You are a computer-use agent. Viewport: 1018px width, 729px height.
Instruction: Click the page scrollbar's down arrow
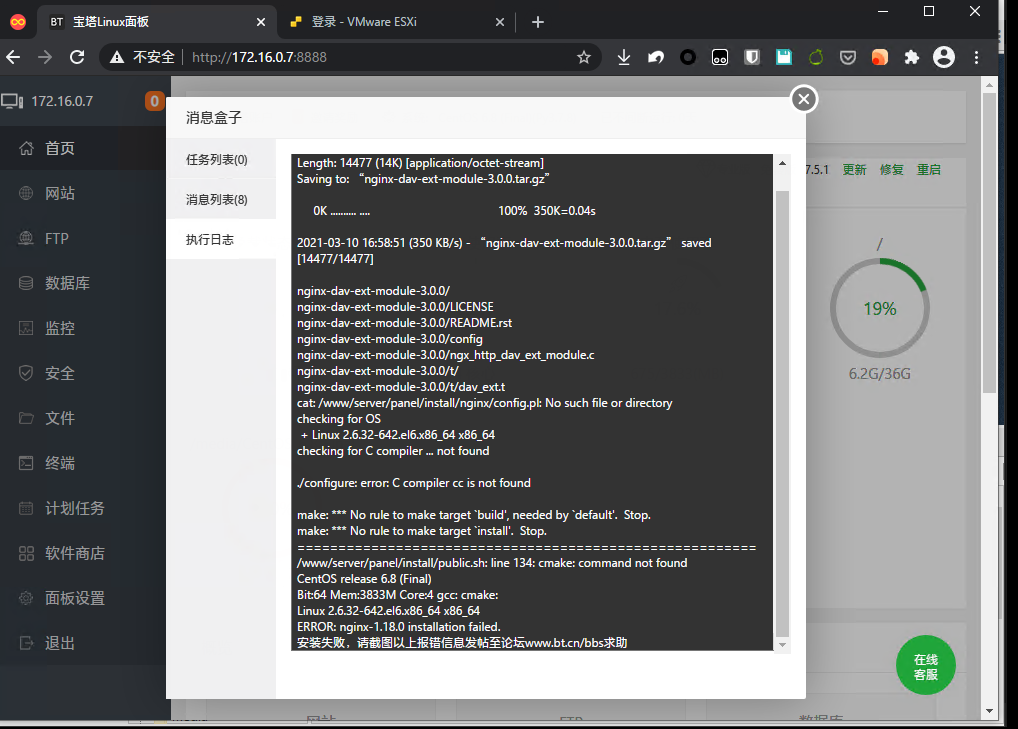(989, 711)
